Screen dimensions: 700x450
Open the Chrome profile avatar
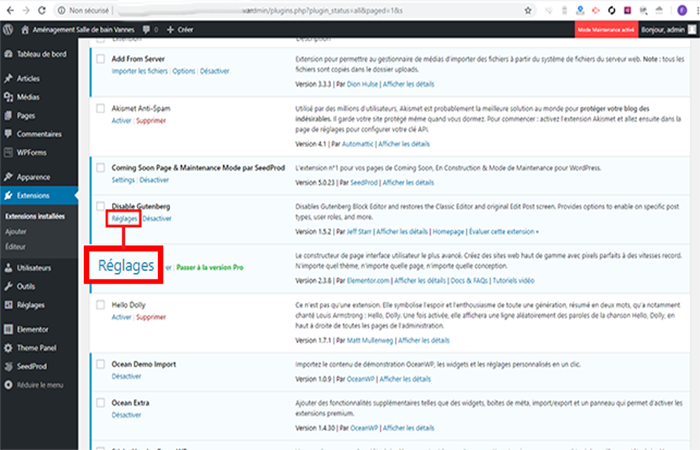pos(682,10)
